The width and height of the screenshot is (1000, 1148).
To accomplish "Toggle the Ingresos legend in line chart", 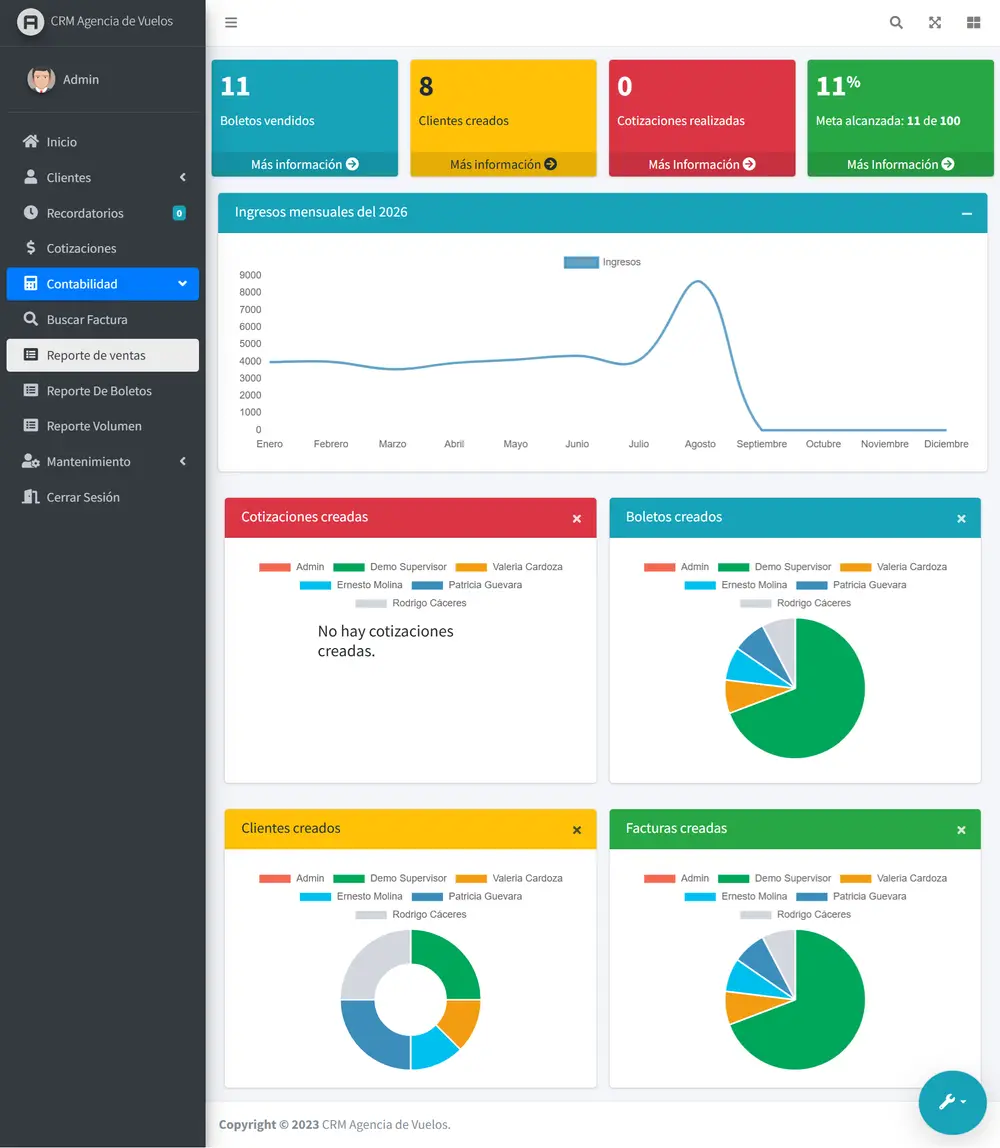I will coord(602,262).
